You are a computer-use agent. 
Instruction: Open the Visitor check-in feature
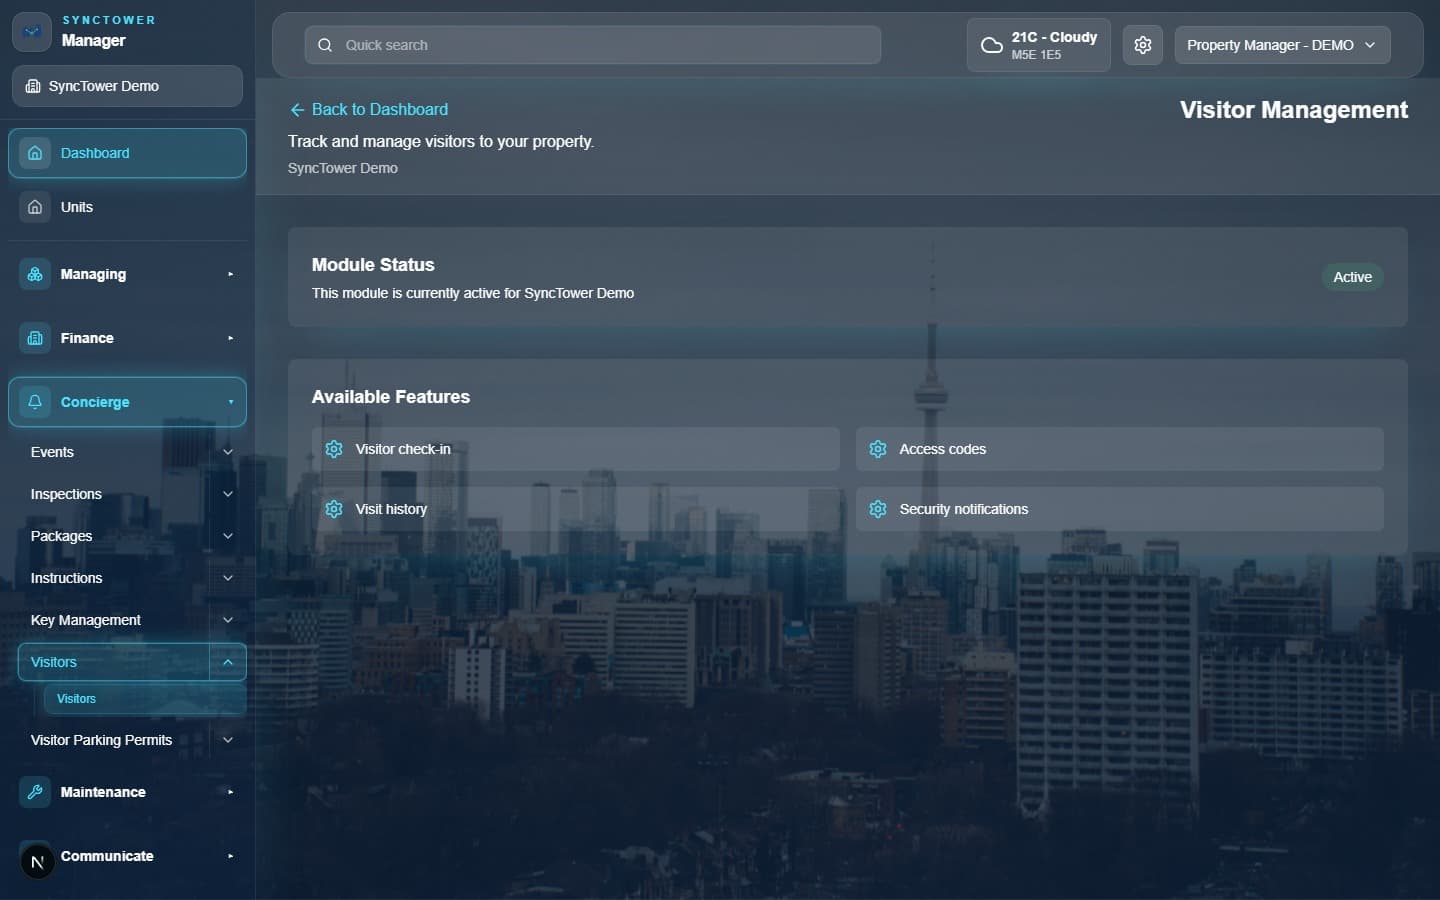coord(575,449)
